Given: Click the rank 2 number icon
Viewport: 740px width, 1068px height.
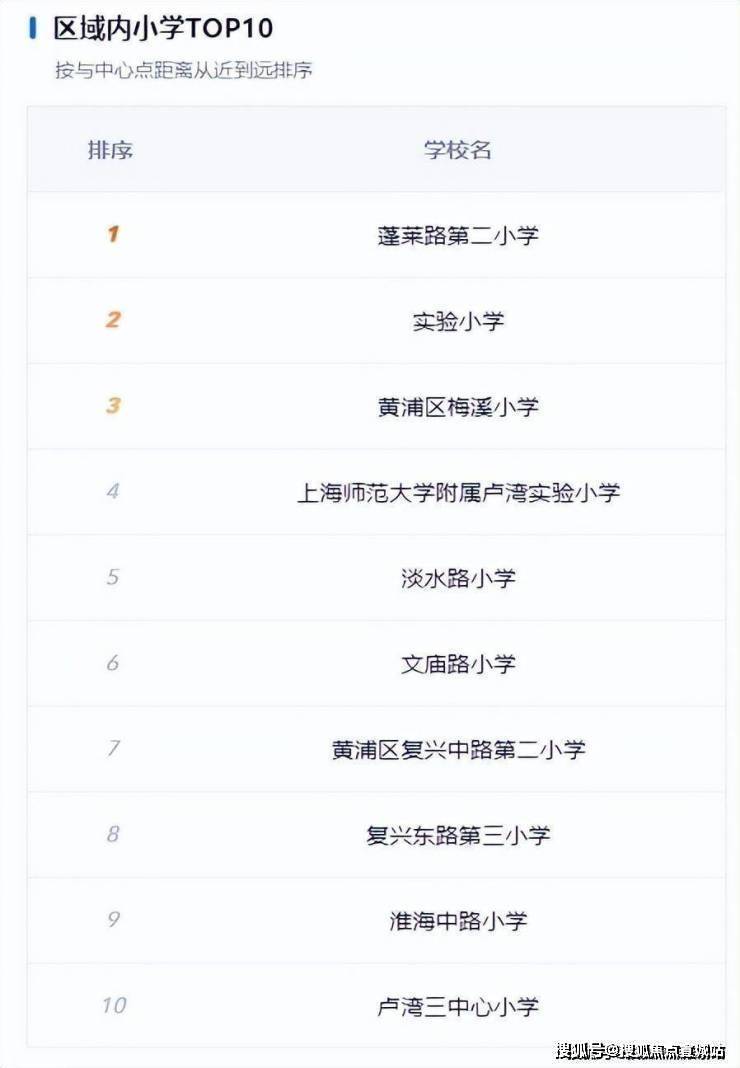Looking at the screenshot, I should point(112,320).
